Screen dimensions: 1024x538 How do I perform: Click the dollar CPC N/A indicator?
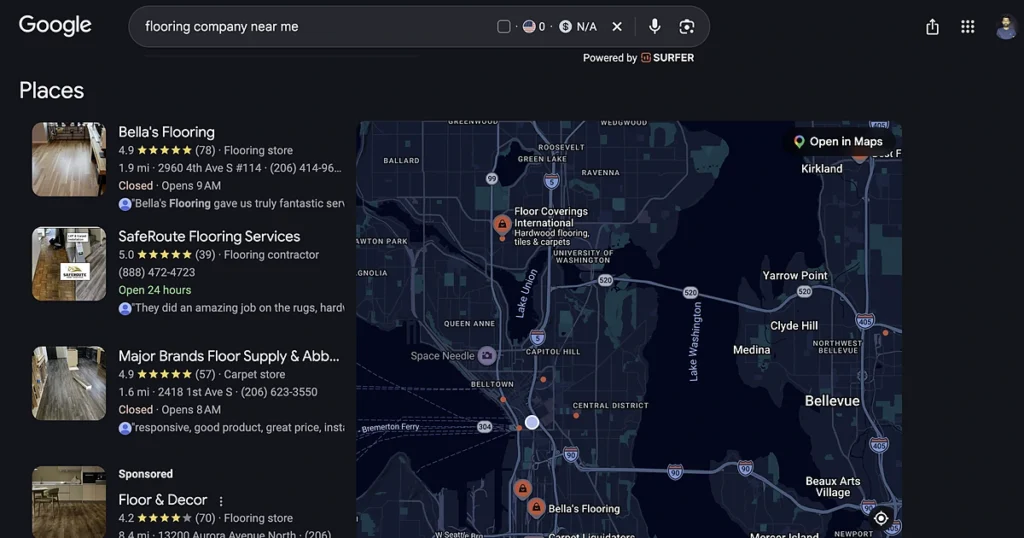(x=579, y=27)
